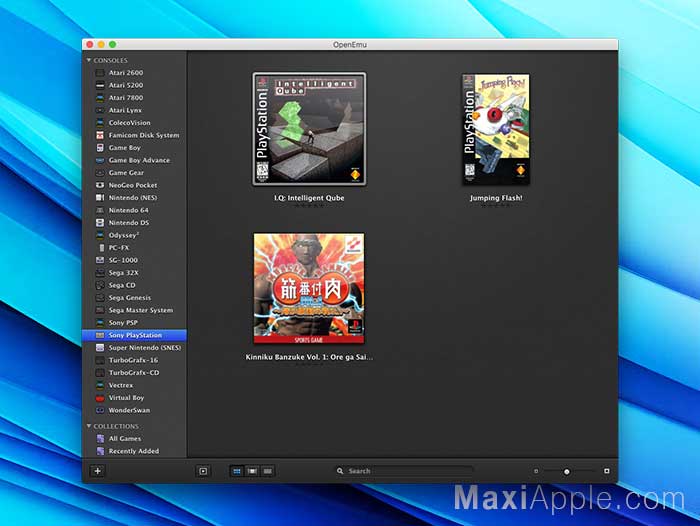Click the game scanner toggle button
The width and height of the screenshot is (700, 526).
tap(203, 471)
